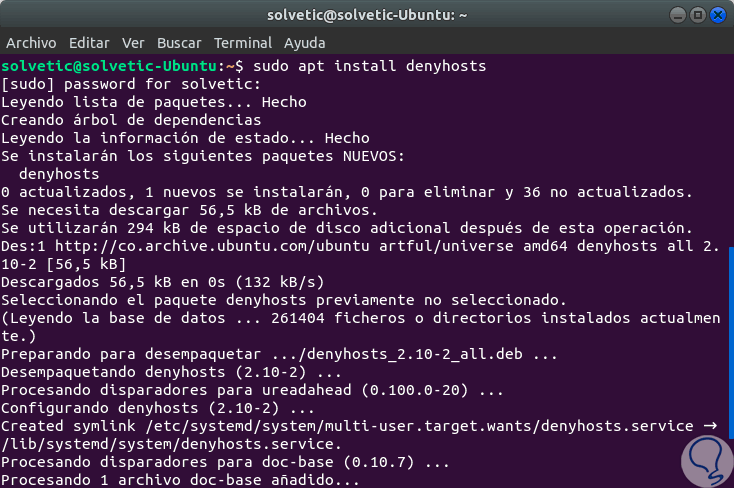Click 'Leyendo la información de estado... Hecho'
This screenshot has width=734, height=488.
click(185, 138)
